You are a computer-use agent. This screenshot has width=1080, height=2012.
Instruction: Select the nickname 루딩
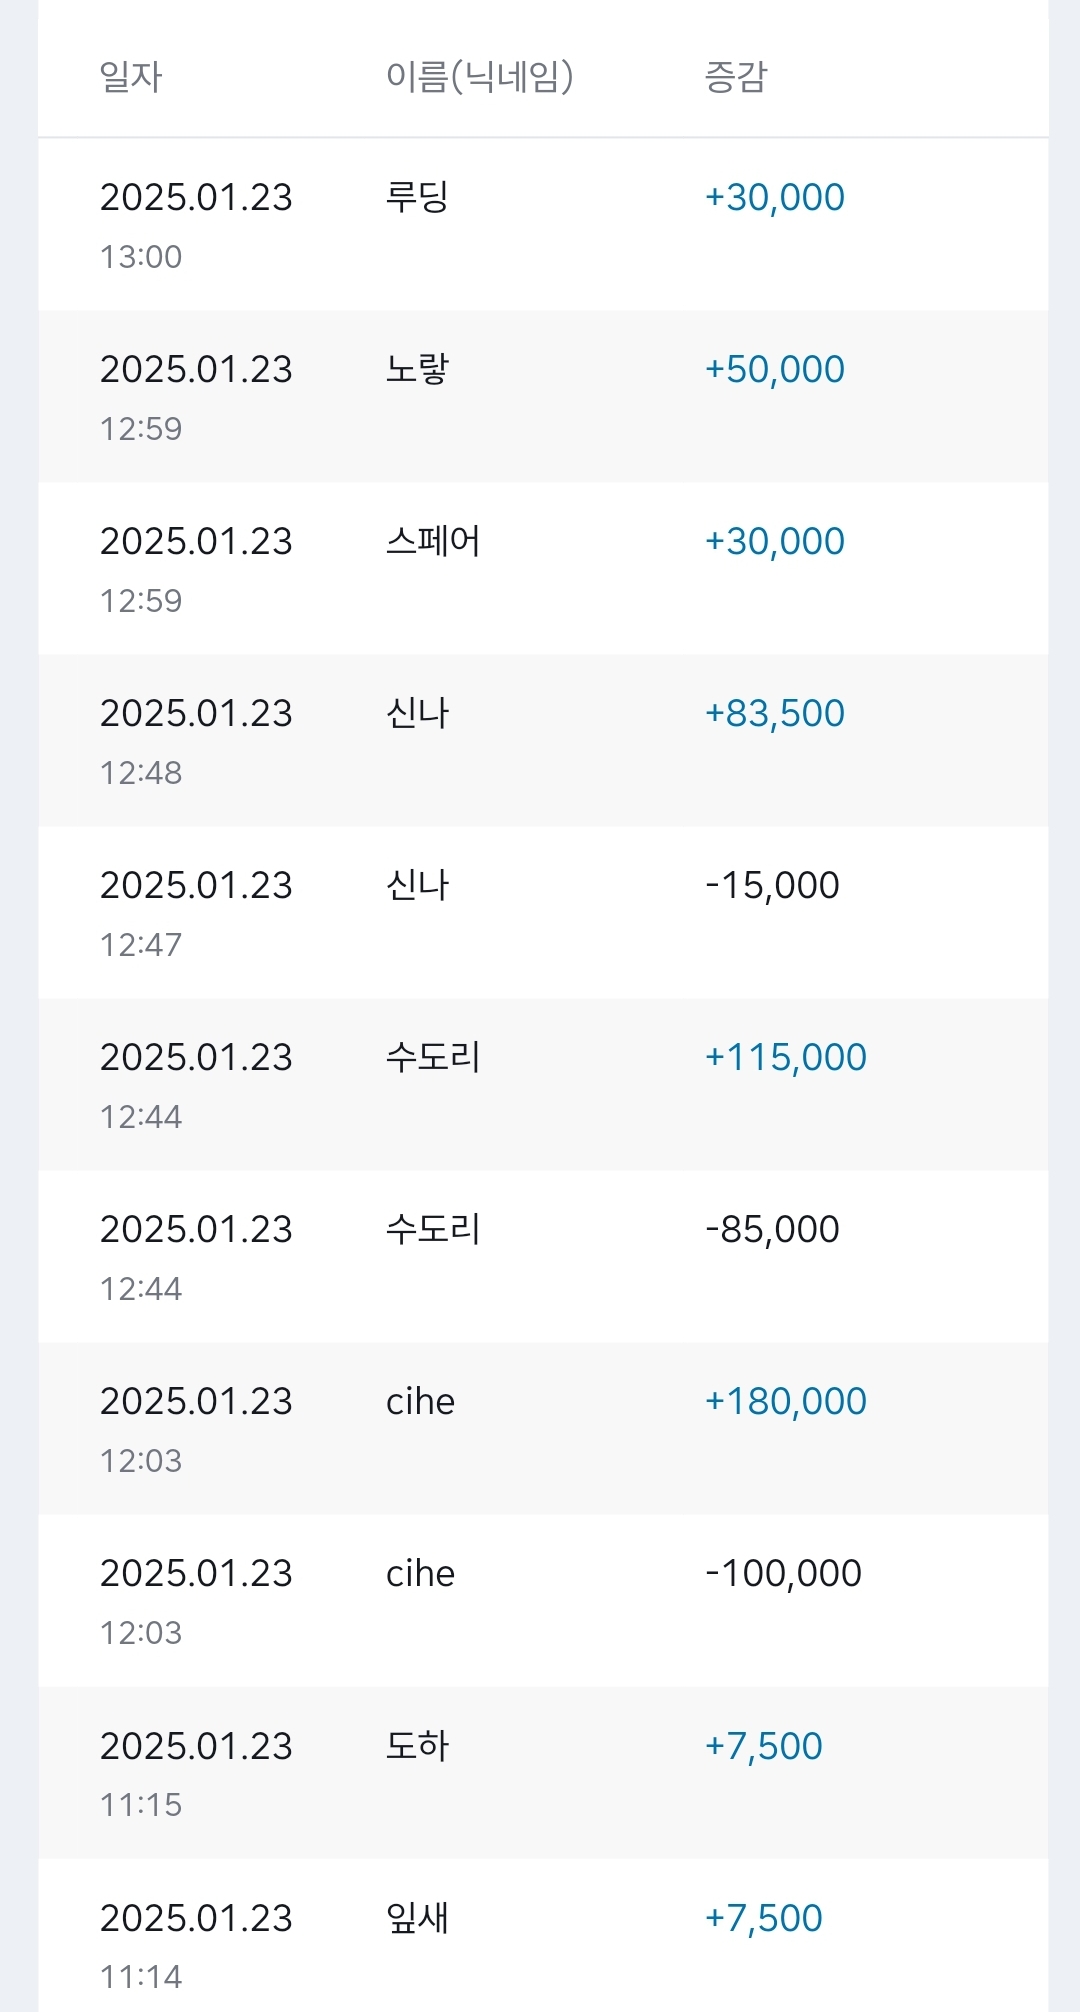(417, 197)
